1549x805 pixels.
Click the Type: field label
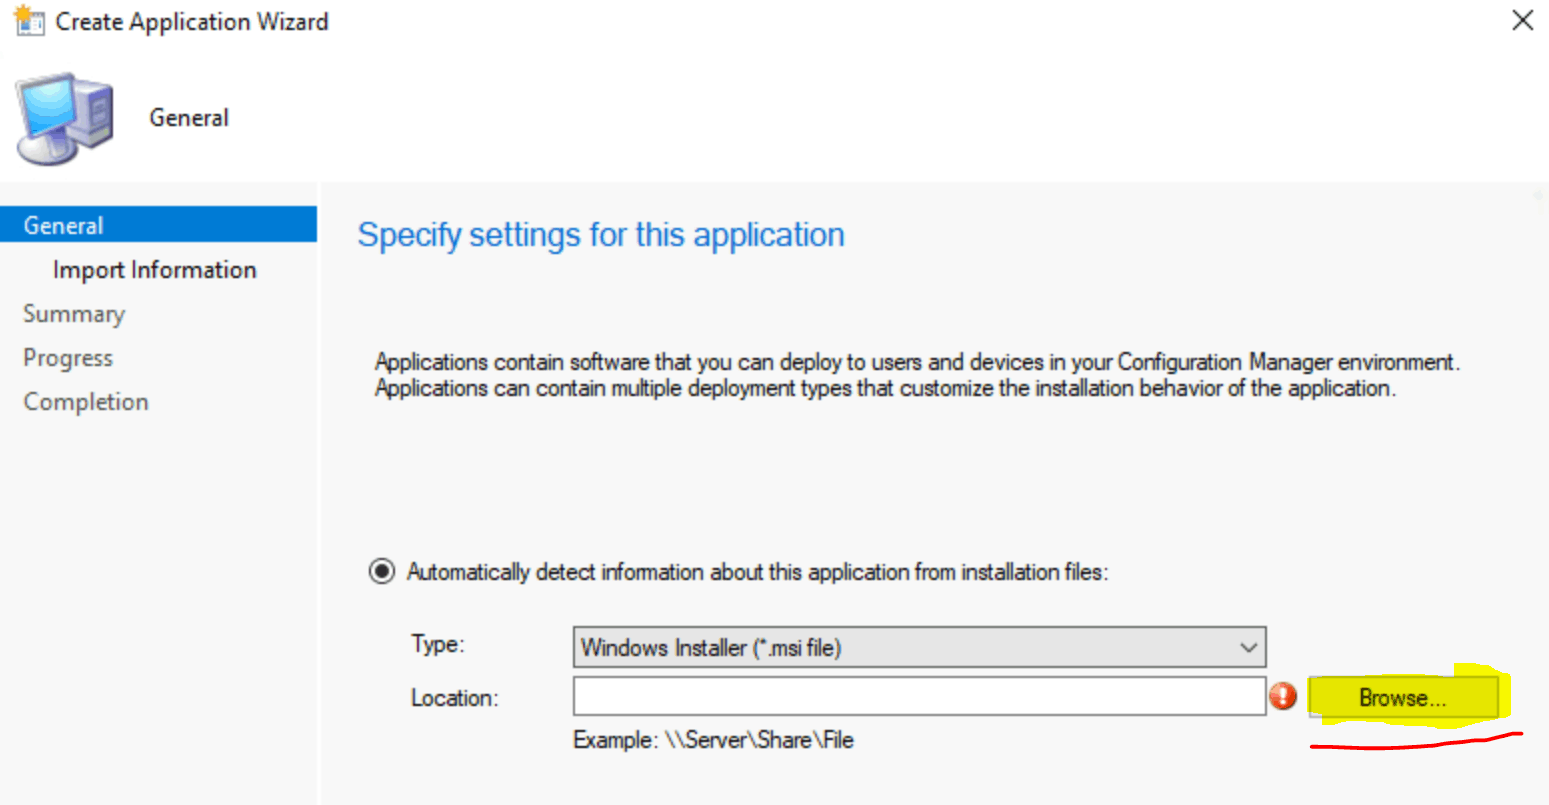[437, 644]
